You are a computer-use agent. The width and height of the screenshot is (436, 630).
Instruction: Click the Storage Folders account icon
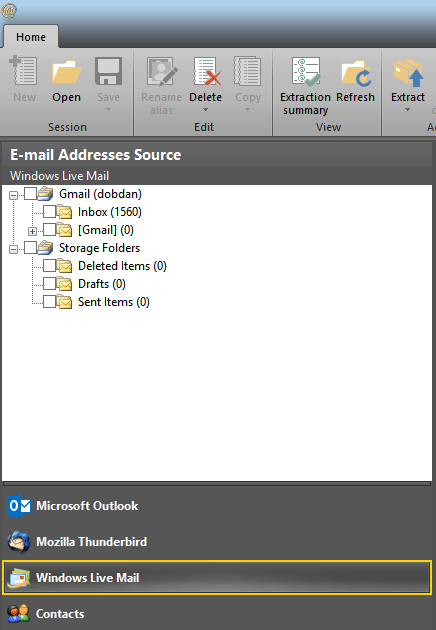45,248
